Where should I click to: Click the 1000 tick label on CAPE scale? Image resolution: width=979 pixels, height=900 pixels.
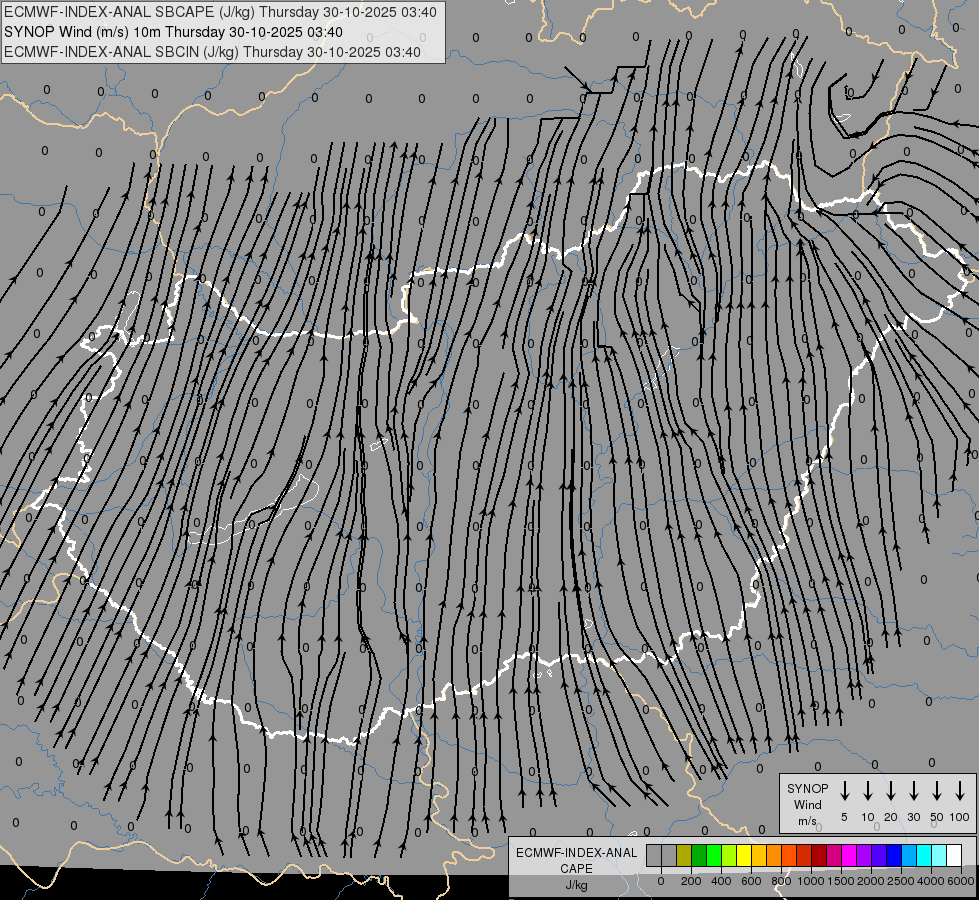pyautogui.click(x=811, y=881)
